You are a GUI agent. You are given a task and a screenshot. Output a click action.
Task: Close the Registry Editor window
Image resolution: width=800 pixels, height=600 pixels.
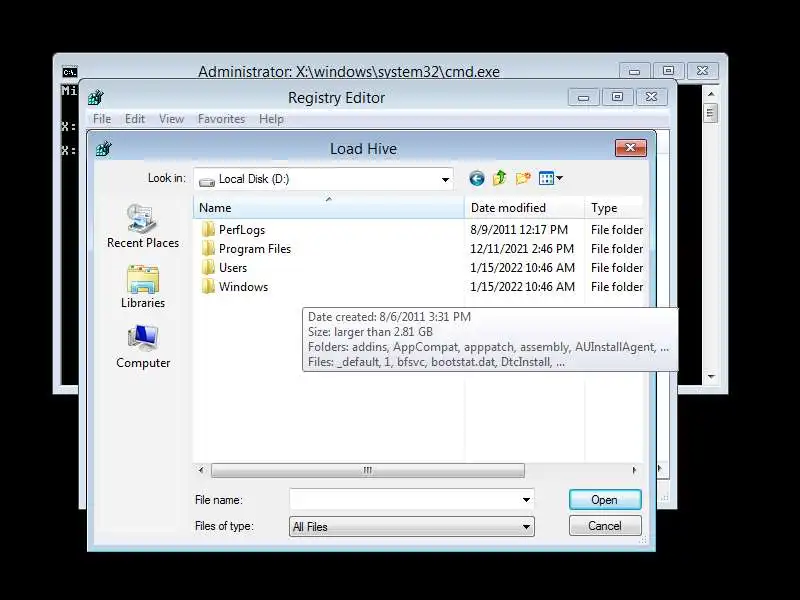[x=652, y=97]
